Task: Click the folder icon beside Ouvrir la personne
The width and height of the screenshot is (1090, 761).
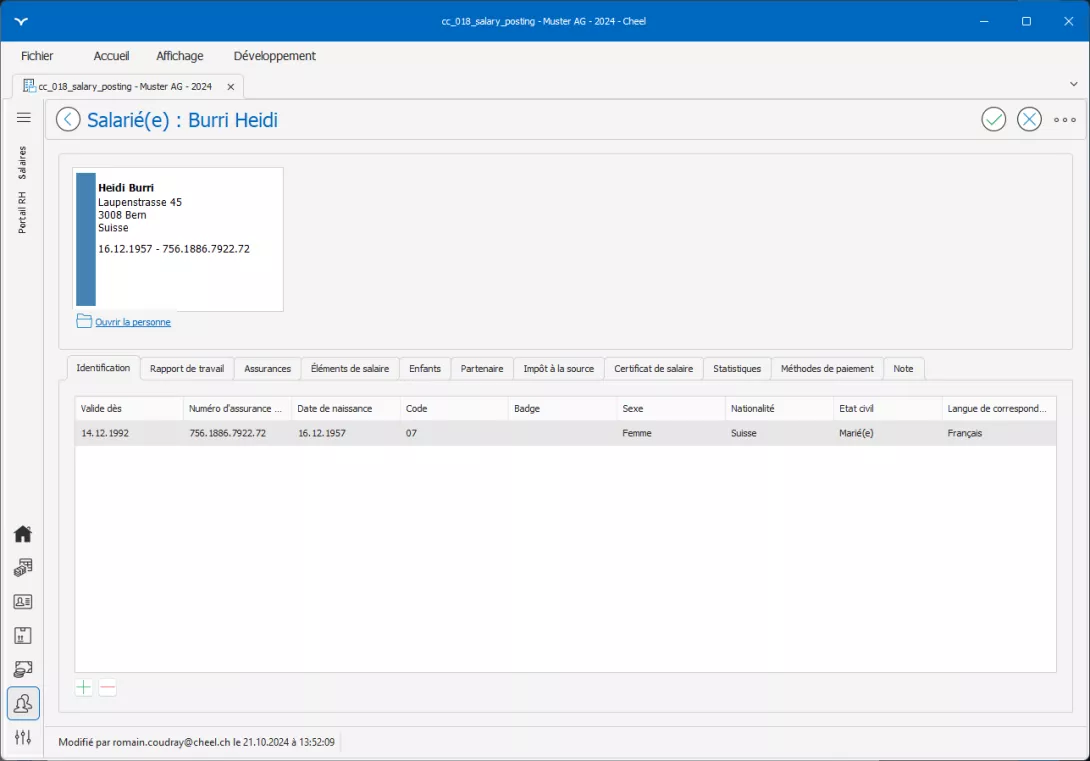Action: tap(84, 321)
